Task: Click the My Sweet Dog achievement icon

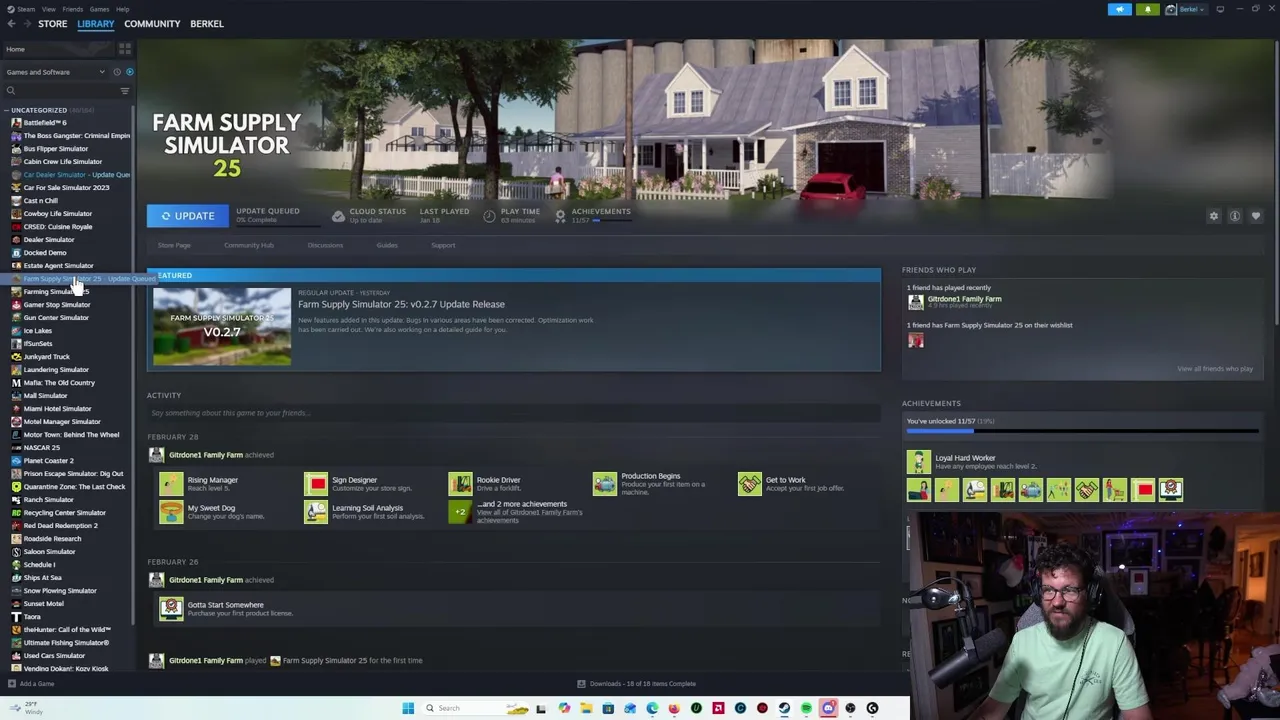Action: point(171,512)
